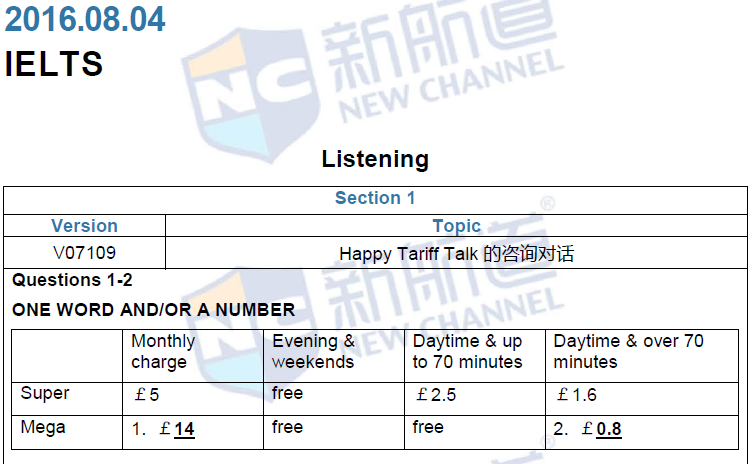Click the Super row label
Image resolution: width=752 pixels, height=464 pixels.
coord(45,394)
